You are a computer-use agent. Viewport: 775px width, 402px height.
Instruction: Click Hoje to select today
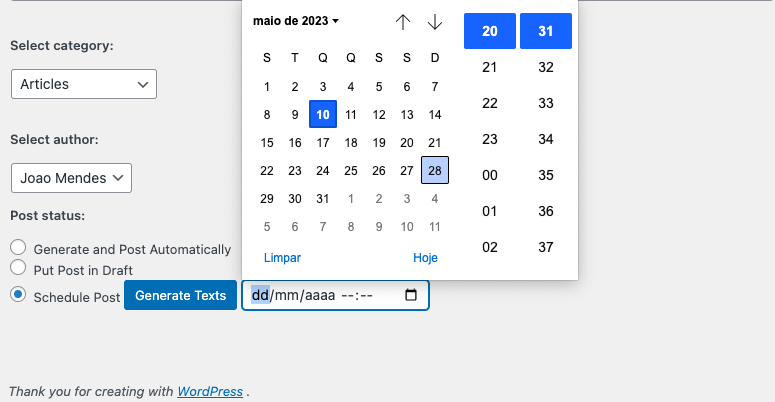(426, 258)
